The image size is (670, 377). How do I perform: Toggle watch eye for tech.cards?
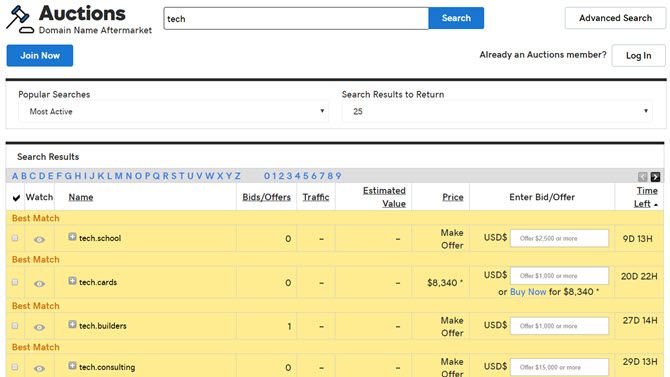(x=39, y=283)
